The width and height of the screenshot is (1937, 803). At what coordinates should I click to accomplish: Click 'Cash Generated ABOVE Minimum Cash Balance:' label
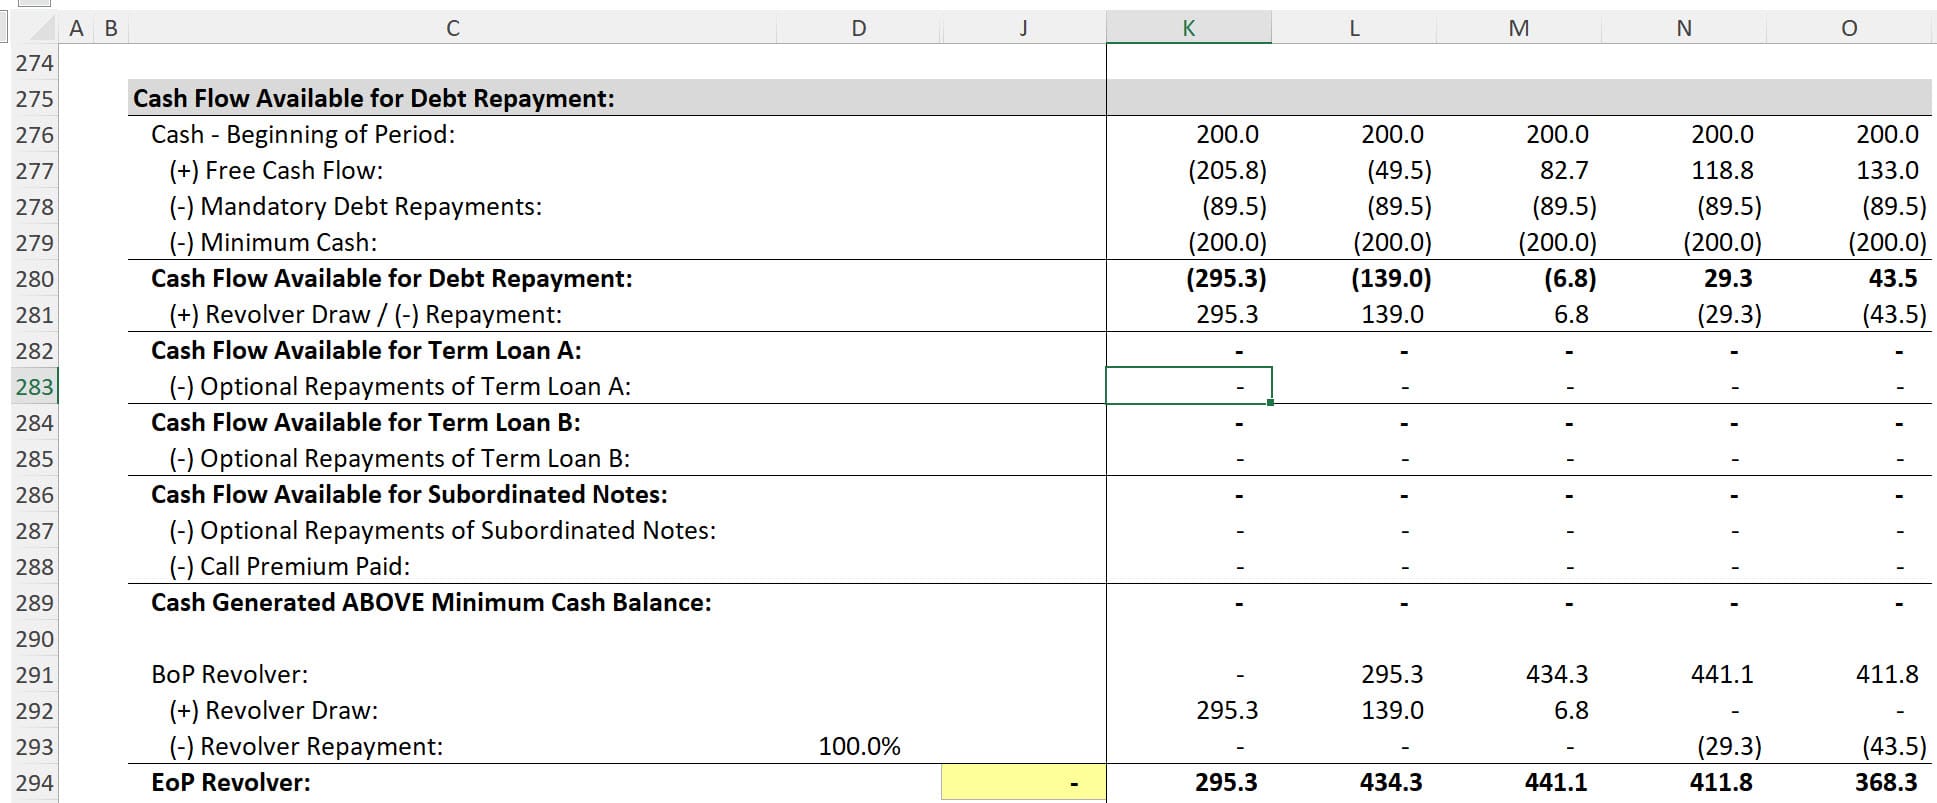[x=431, y=602]
